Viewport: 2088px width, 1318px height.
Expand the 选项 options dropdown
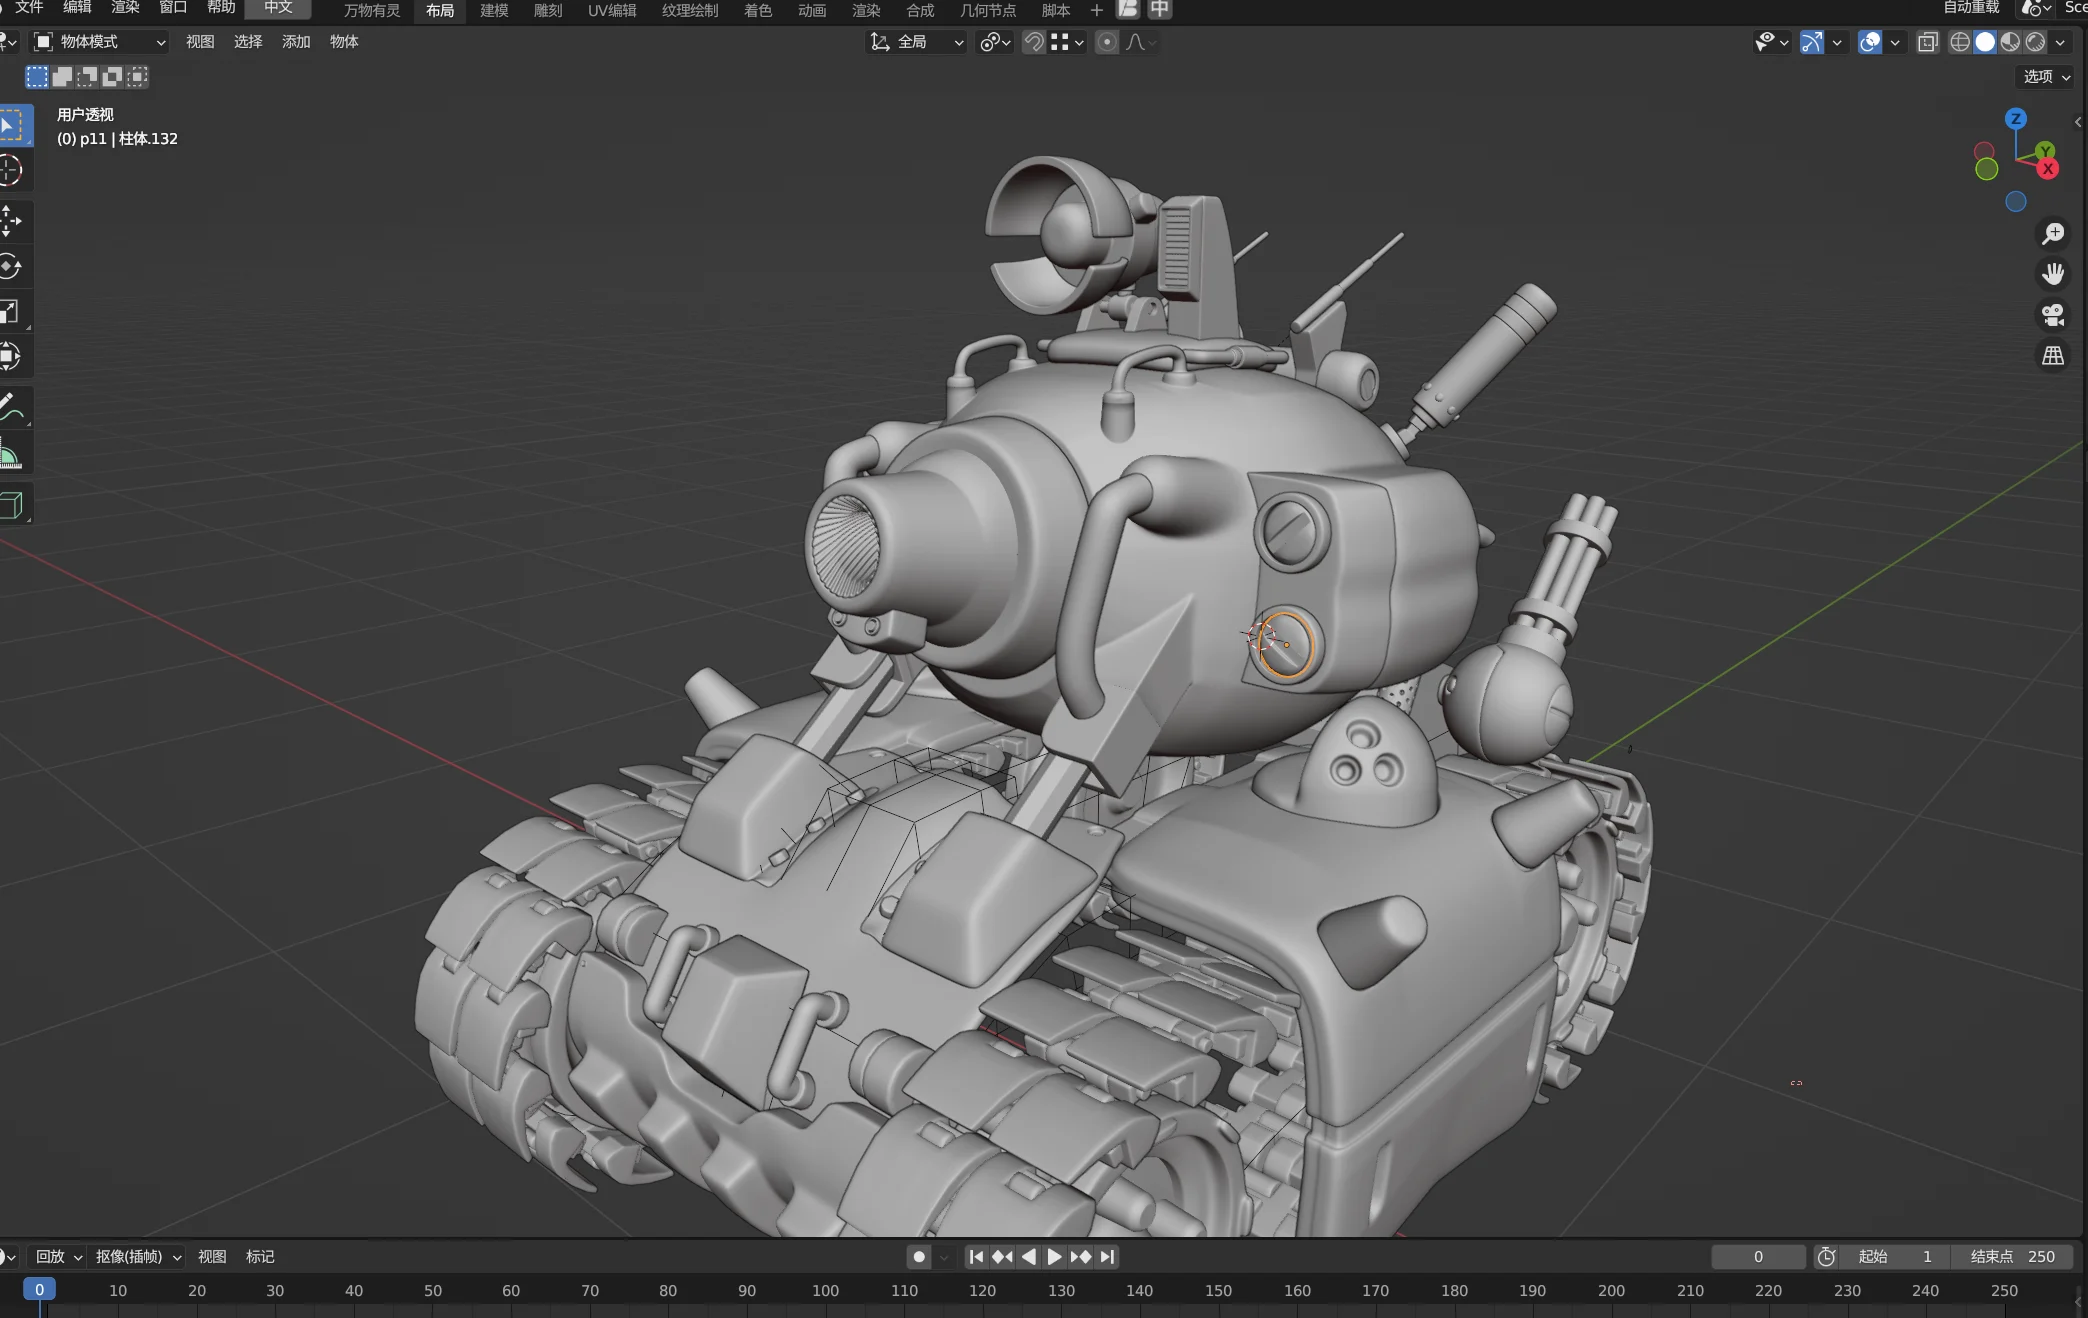pyautogui.click(x=2046, y=77)
